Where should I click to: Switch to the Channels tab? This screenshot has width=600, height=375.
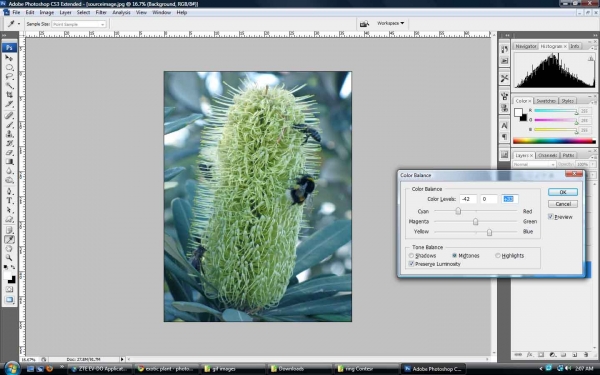pyautogui.click(x=547, y=155)
